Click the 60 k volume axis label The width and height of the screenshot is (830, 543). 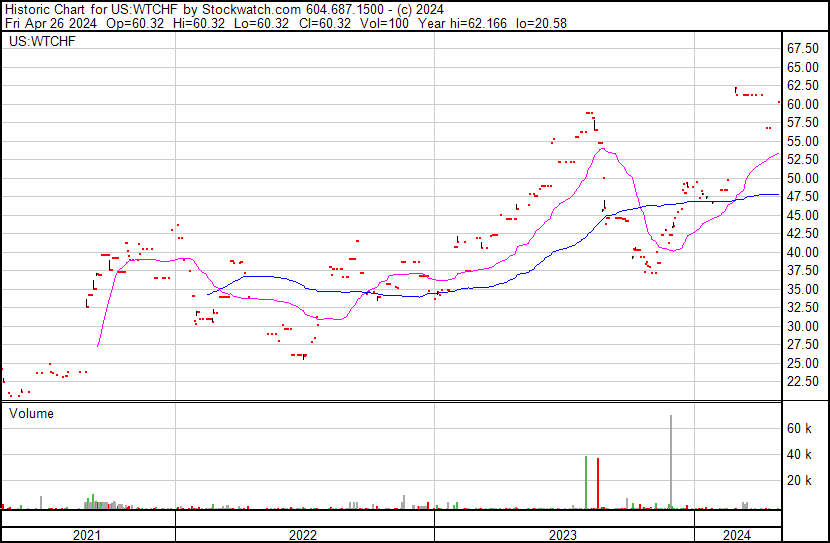click(x=799, y=428)
